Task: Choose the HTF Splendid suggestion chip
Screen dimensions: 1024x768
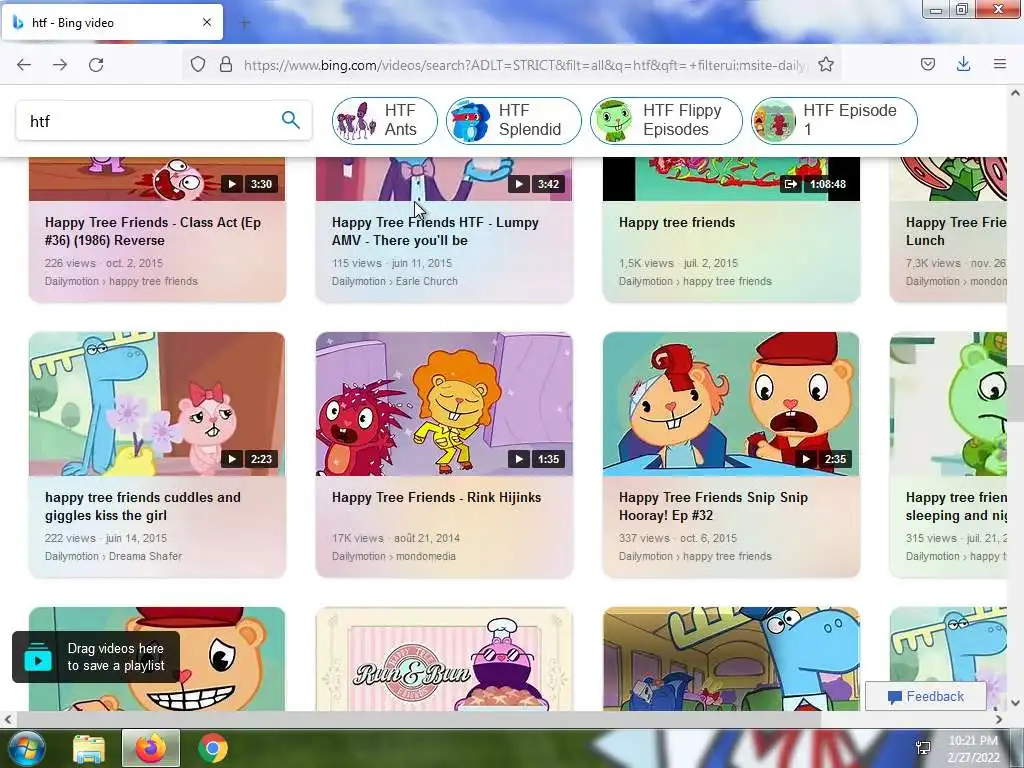Action: pyautogui.click(x=514, y=121)
